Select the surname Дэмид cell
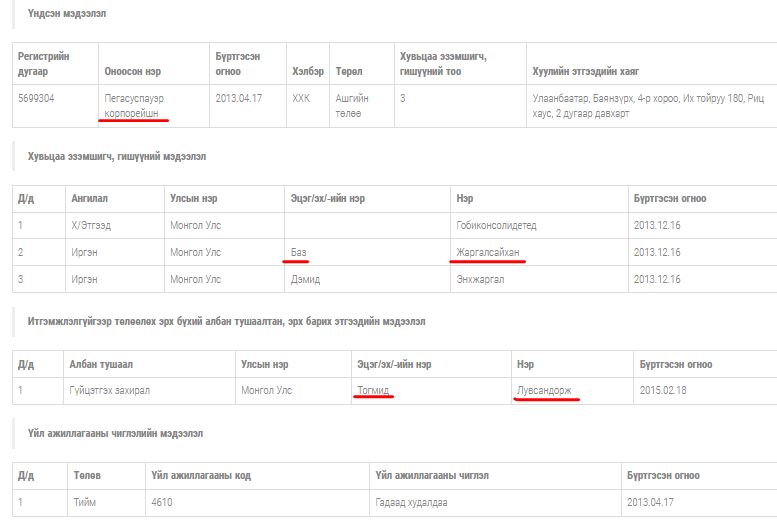Screen dimensions: 777x520 coord(305,279)
